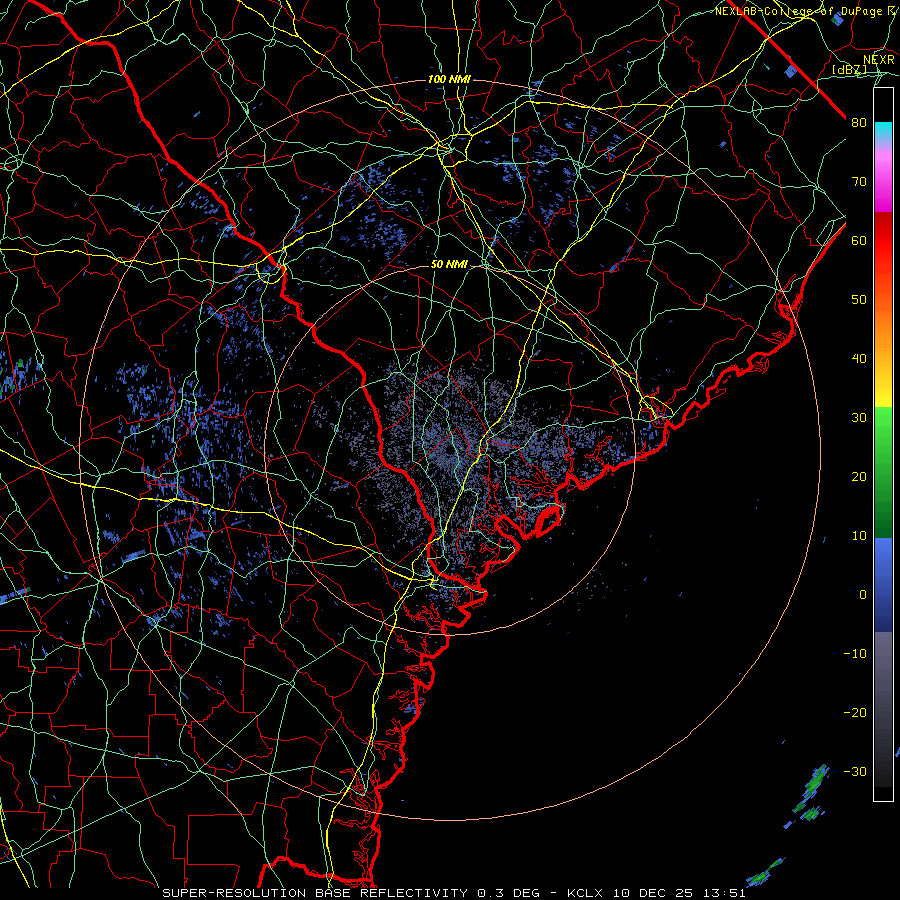
Task: Click the "100 NMI" range ring label
Action: click(x=449, y=79)
